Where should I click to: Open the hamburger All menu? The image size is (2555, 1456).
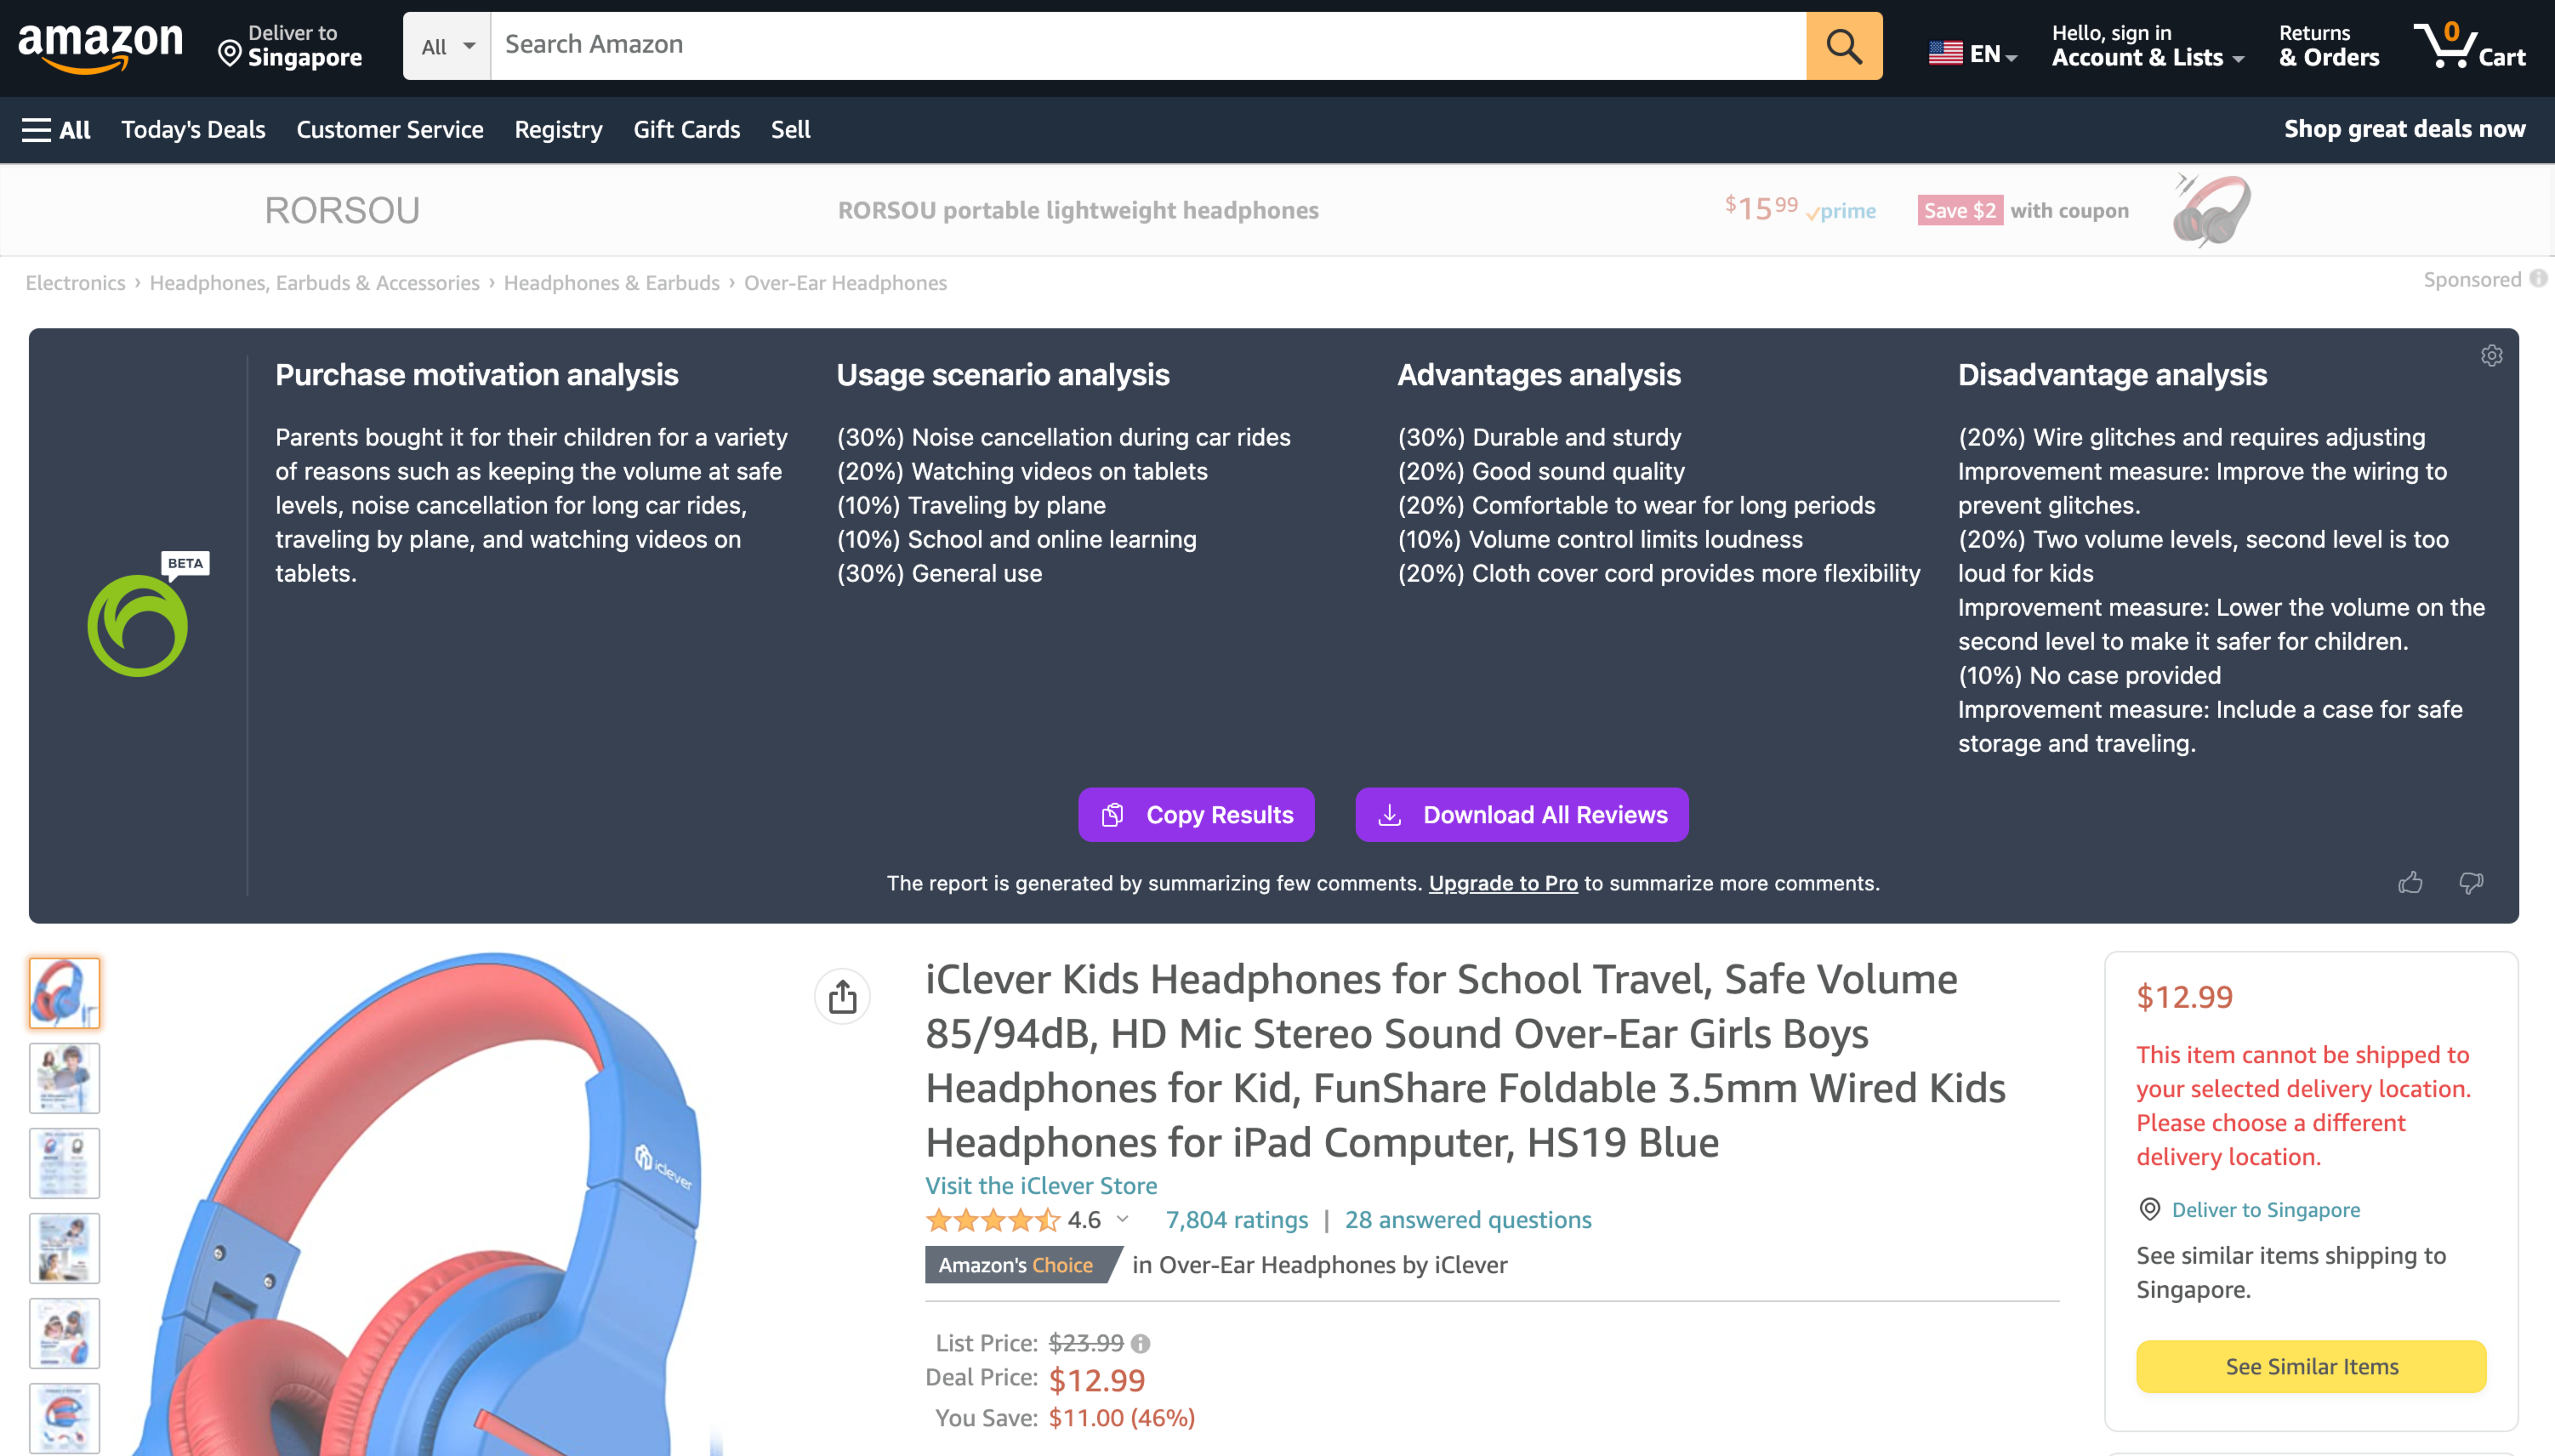coord(56,130)
